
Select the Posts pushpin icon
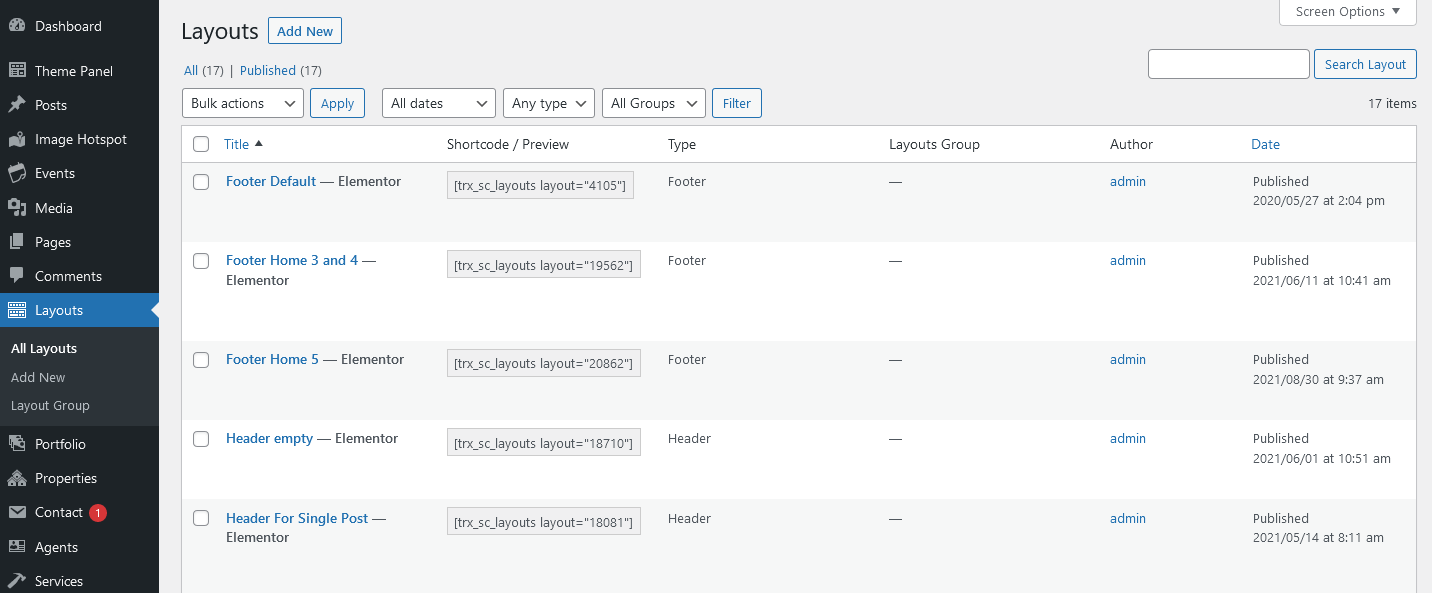click(x=17, y=105)
